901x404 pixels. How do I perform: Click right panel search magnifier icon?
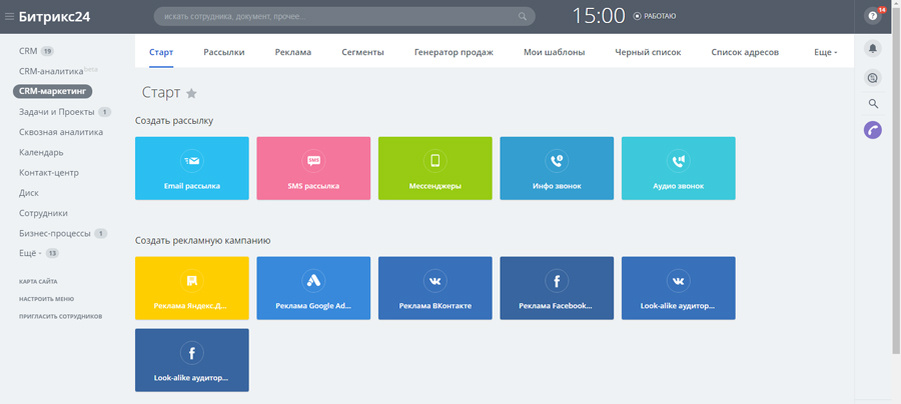pyautogui.click(x=872, y=104)
